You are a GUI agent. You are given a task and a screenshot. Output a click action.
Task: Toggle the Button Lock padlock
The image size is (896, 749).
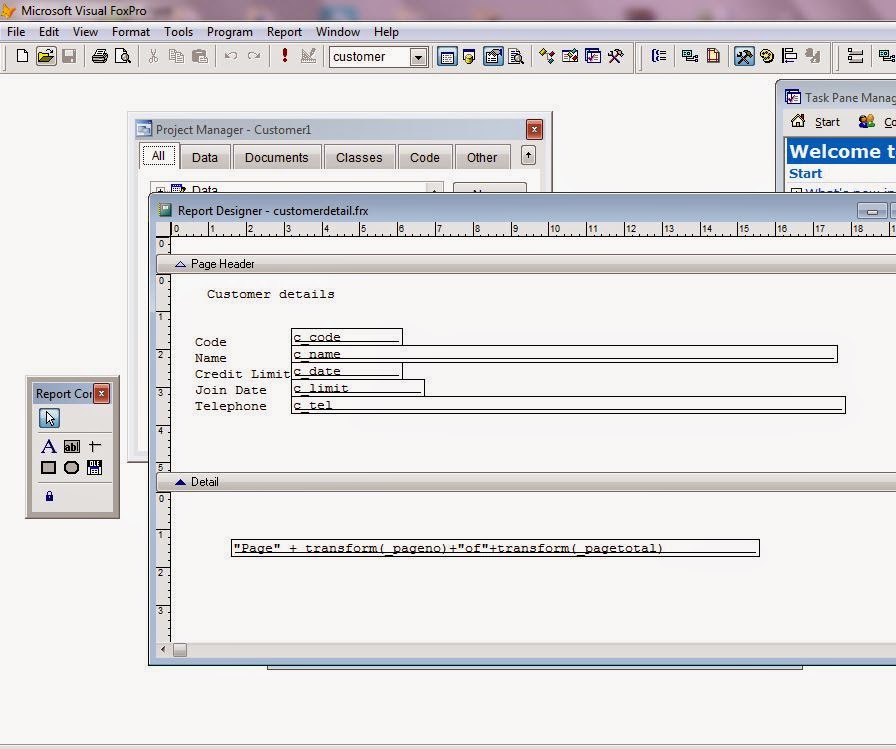tap(49, 496)
